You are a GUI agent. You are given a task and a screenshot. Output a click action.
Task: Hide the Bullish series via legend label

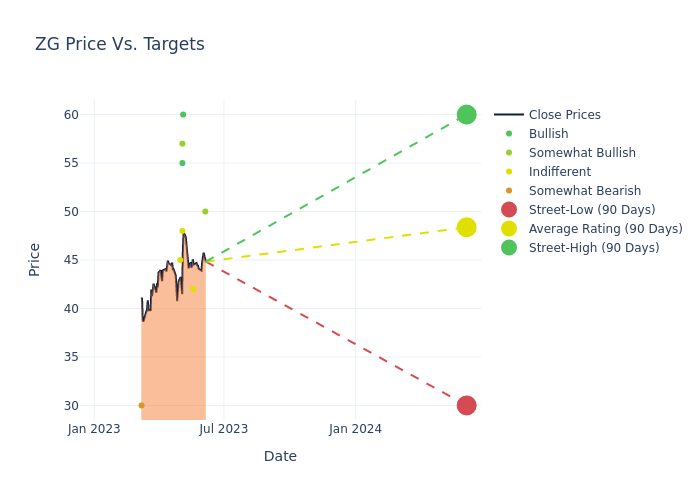click(548, 134)
